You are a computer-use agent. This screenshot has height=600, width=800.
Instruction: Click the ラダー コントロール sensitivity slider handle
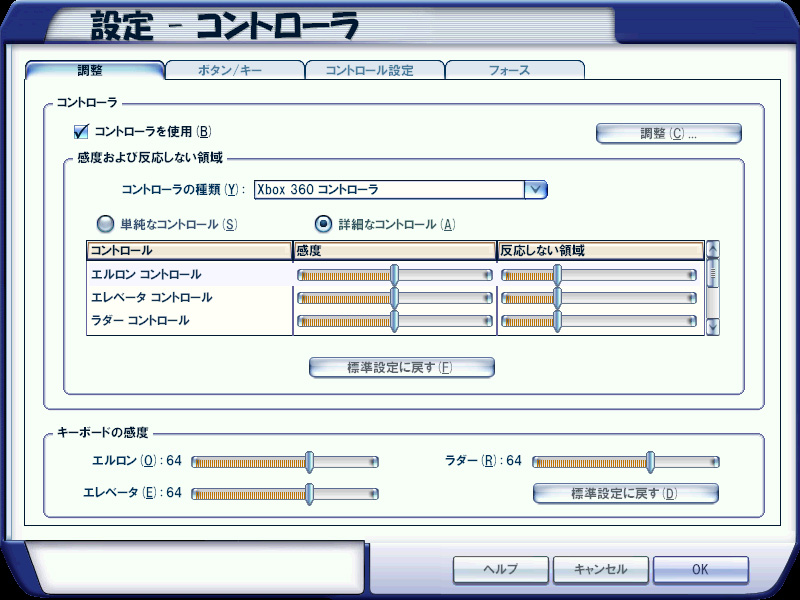[x=394, y=321]
